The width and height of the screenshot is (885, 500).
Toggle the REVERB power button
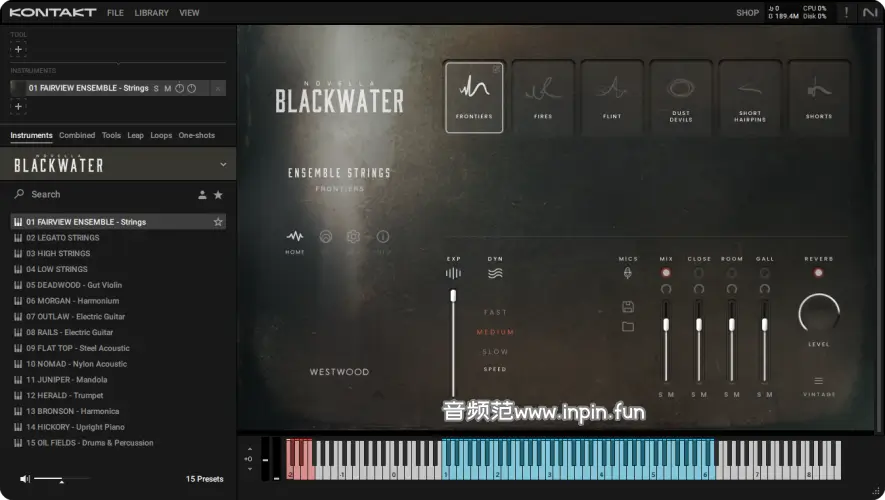[818, 273]
